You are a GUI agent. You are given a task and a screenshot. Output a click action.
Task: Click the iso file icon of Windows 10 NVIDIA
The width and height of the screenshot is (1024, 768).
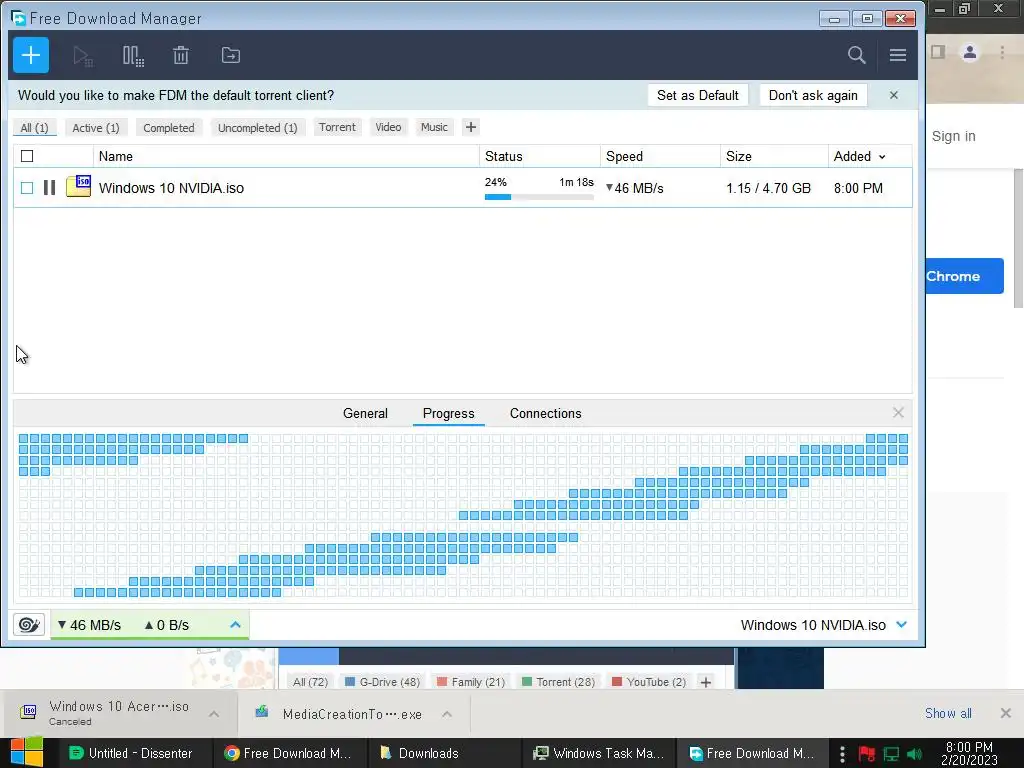[x=78, y=186]
